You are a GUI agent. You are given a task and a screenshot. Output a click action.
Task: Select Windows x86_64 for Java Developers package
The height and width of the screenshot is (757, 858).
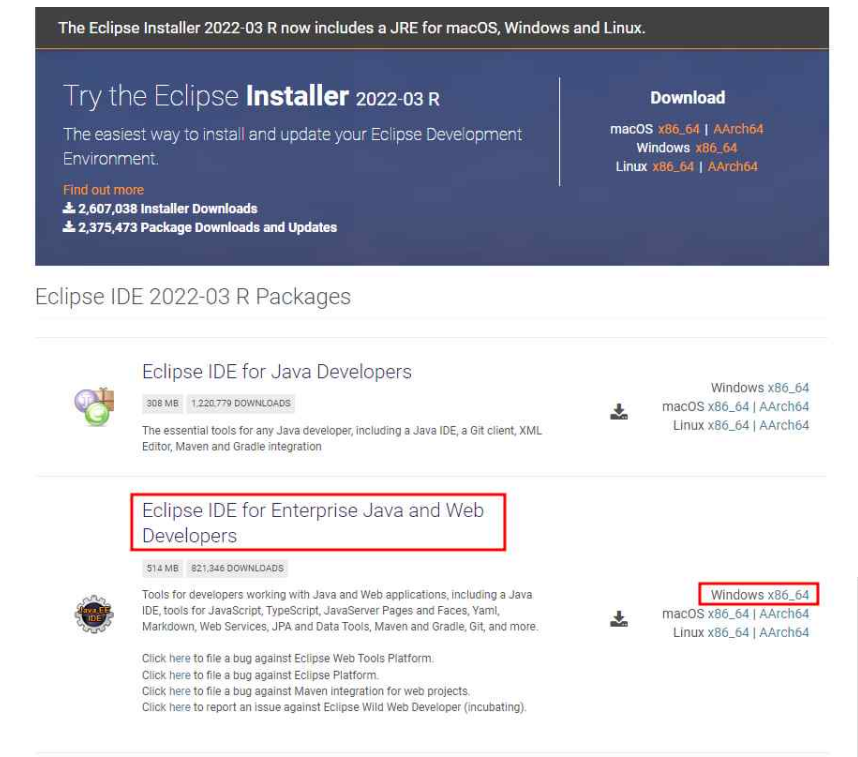click(x=788, y=388)
